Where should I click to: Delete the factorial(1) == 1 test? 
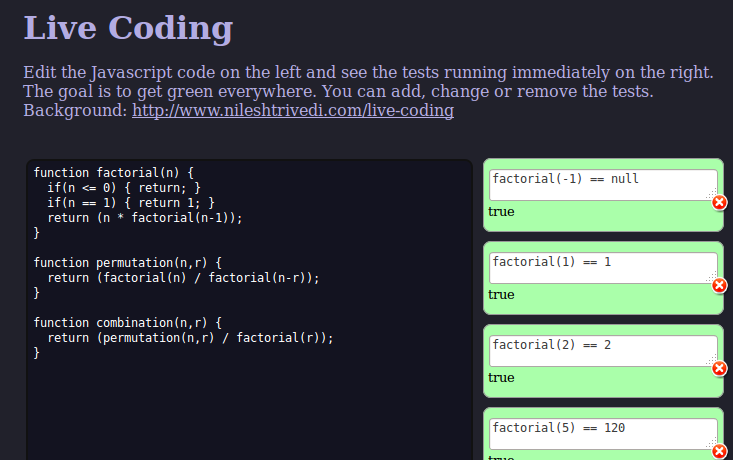point(719,285)
